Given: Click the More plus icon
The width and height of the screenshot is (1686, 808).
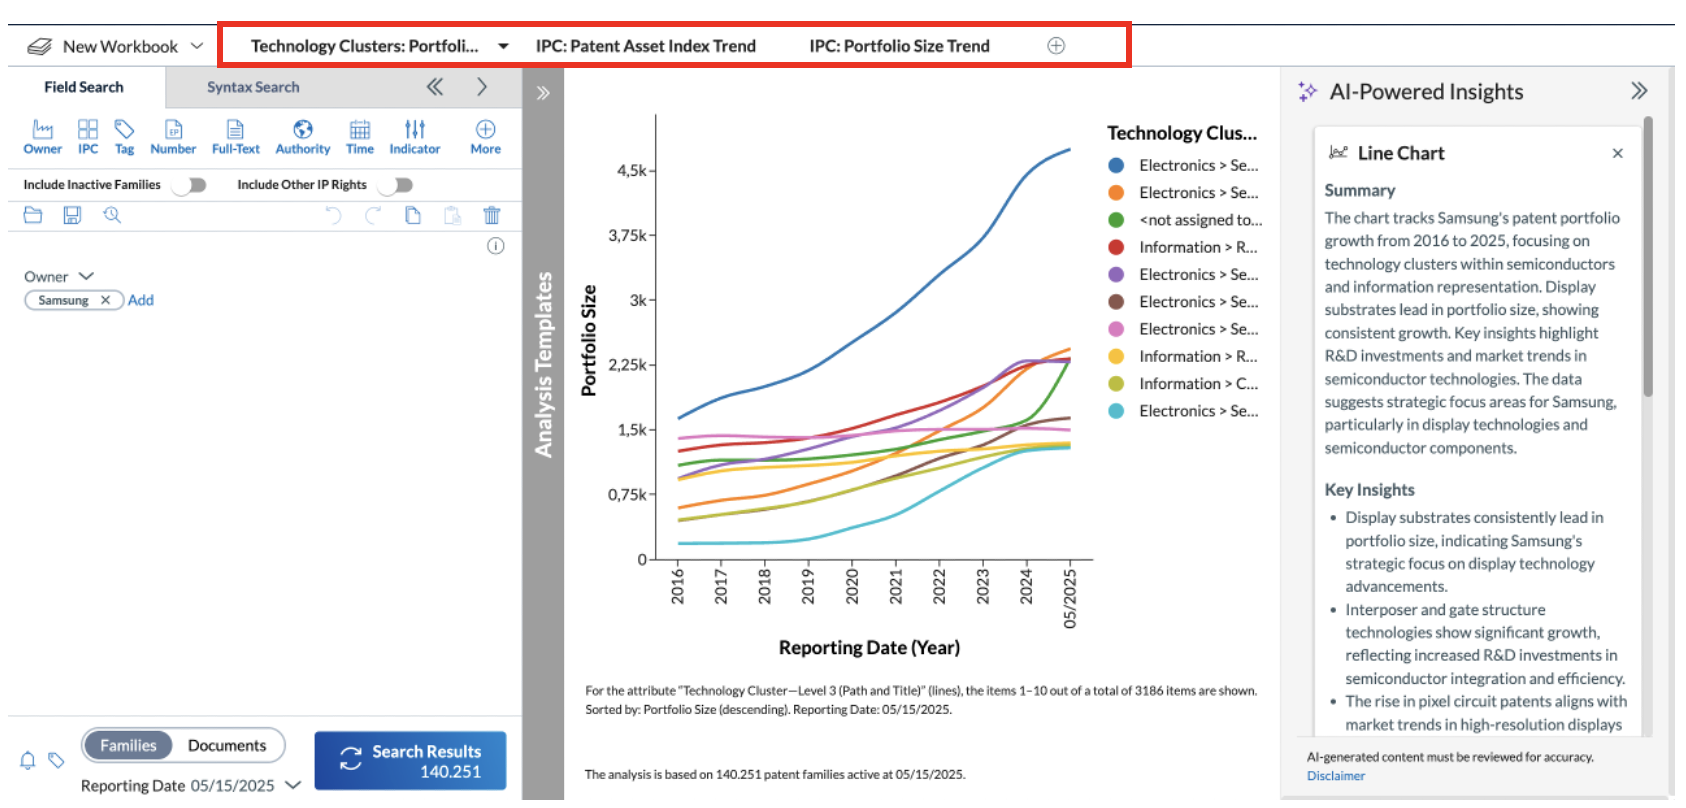Looking at the screenshot, I should 485,130.
